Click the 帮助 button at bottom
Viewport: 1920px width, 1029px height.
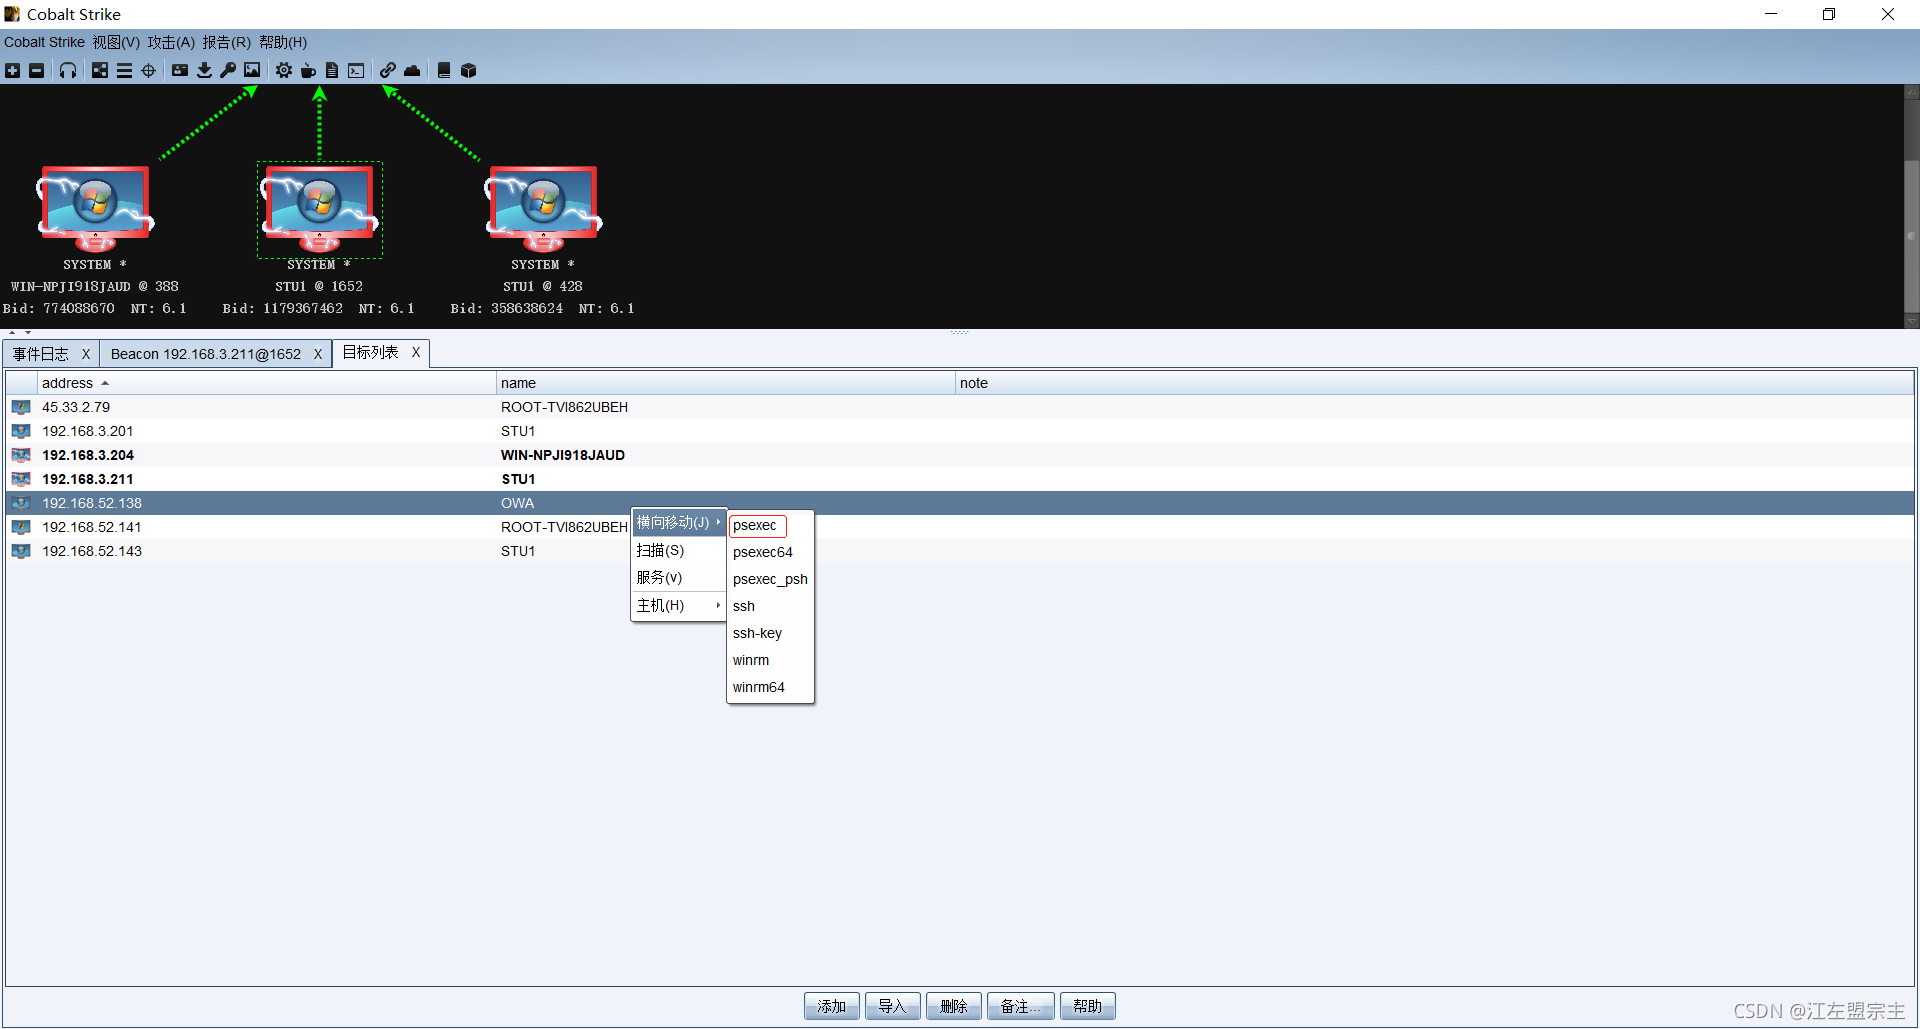[1088, 1006]
